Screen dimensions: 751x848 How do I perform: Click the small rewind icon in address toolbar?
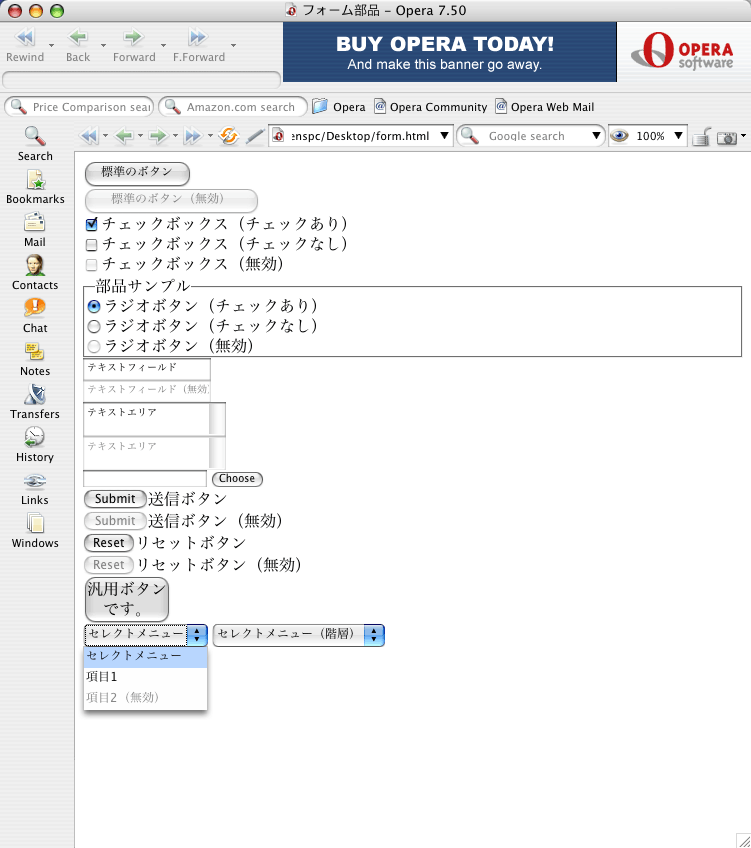89,136
